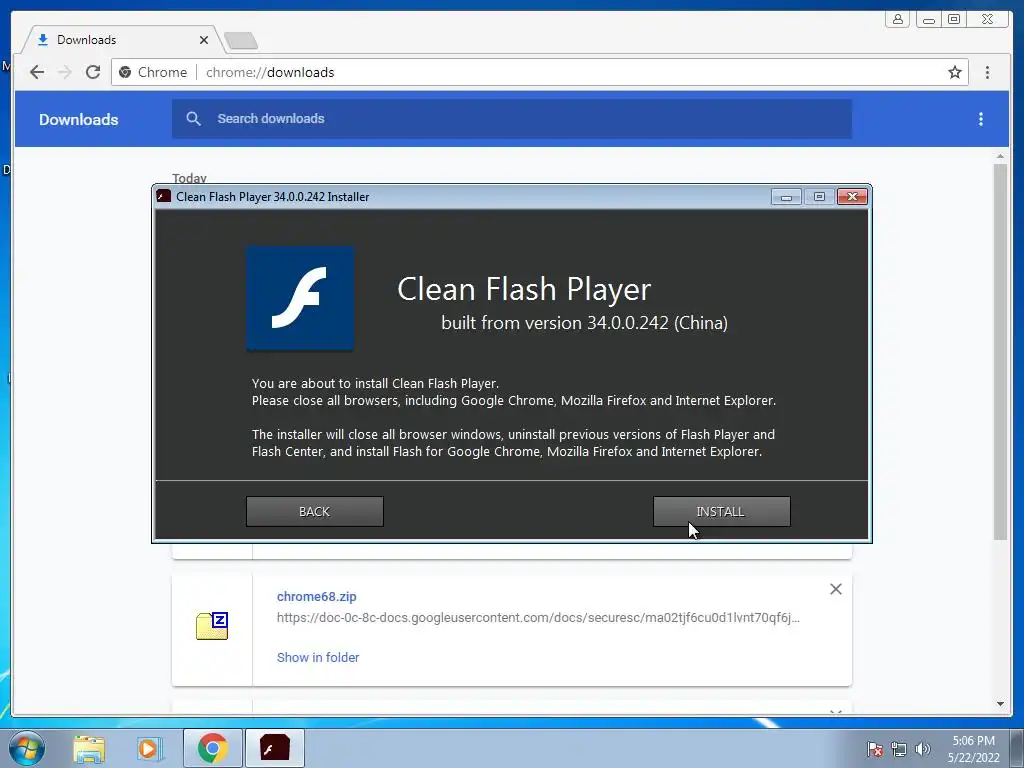Click the search magnifier icon in Downloads

[193, 118]
